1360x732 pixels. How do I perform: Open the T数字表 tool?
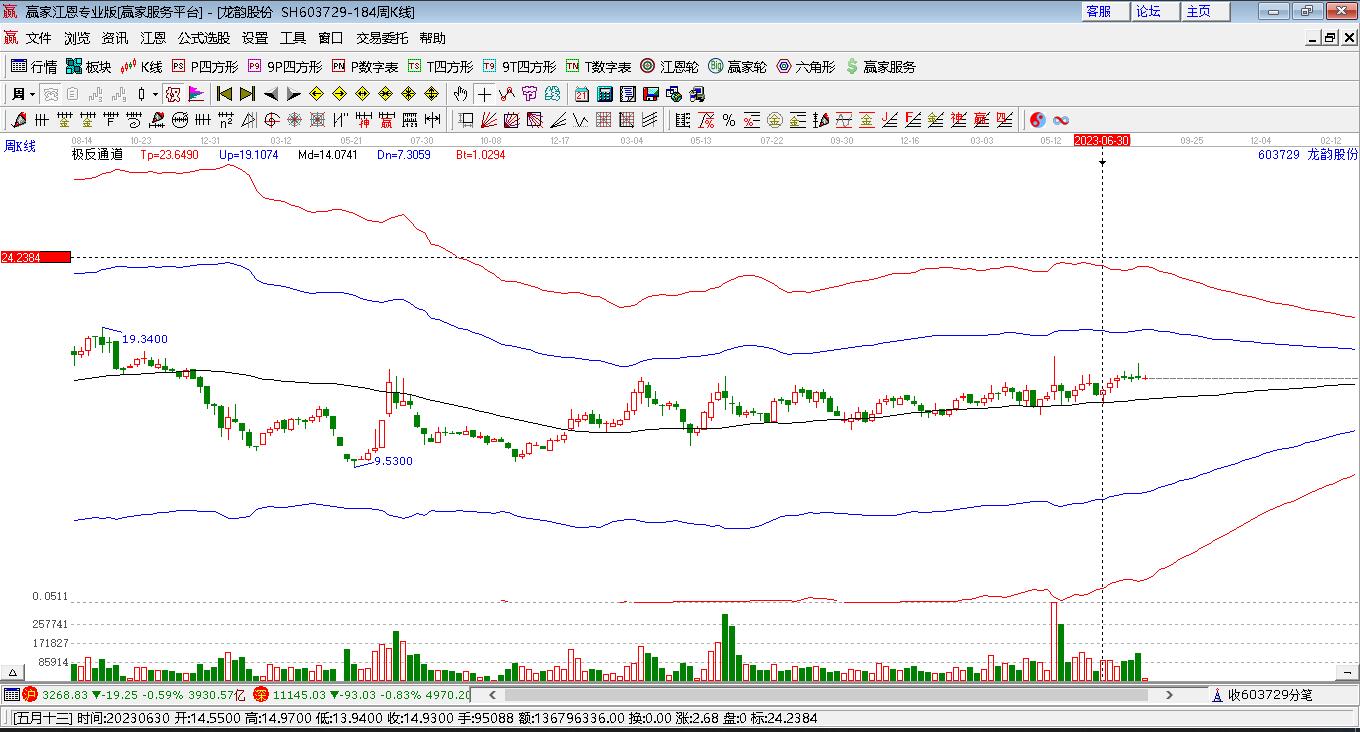point(598,67)
